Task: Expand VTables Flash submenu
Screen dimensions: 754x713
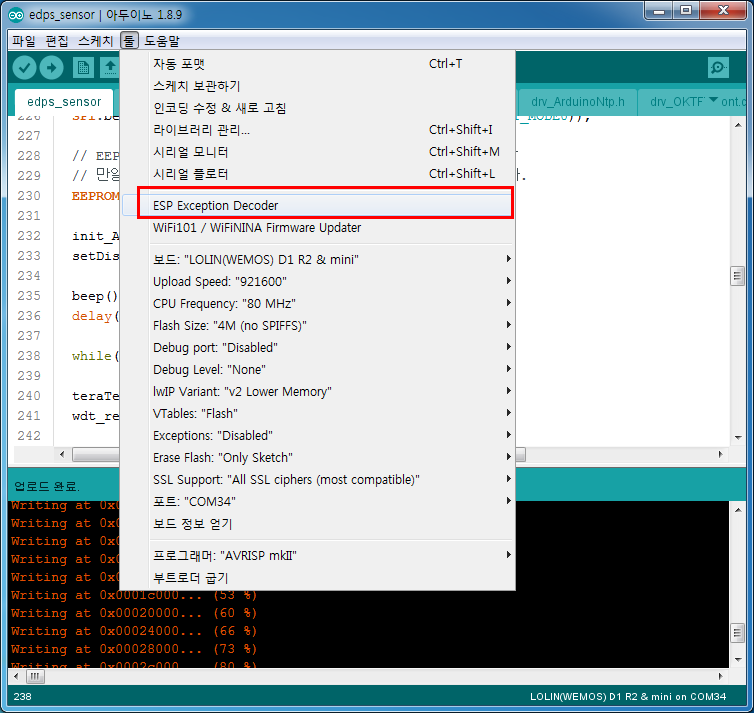Action: (x=318, y=413)
